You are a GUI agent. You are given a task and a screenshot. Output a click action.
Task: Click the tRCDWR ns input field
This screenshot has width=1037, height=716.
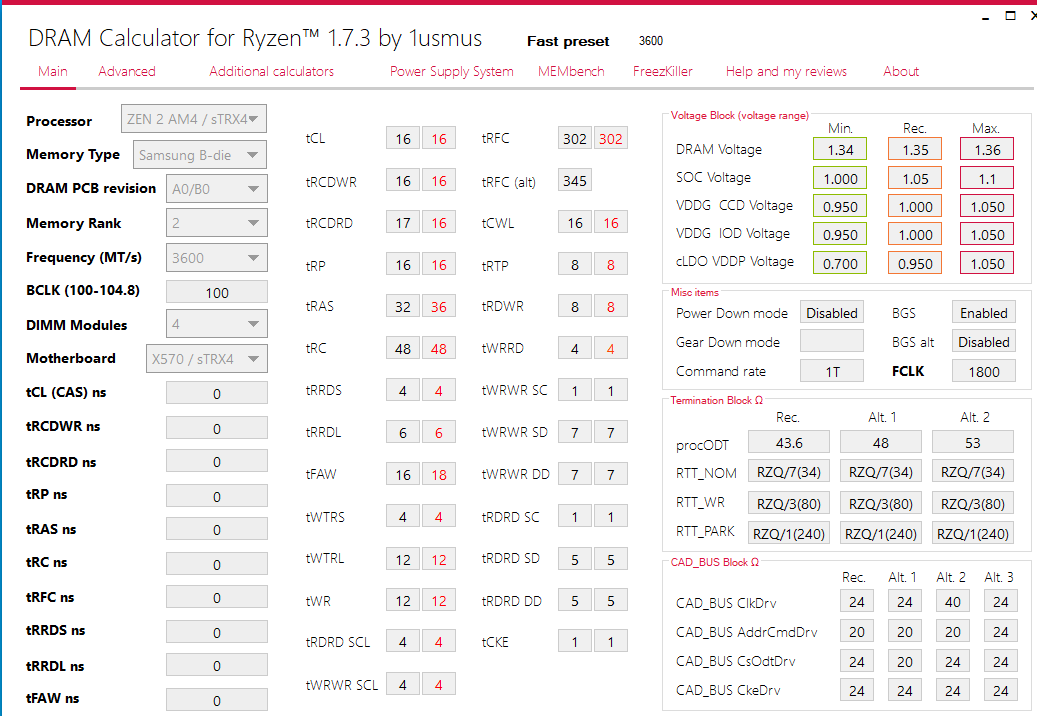coord(217,428)
